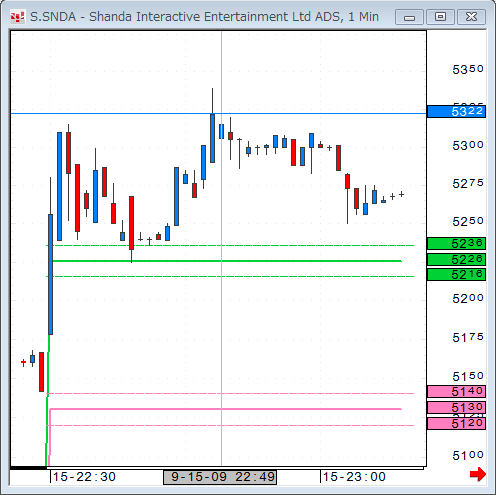
Task: Close the S.SNDA chart window
Action: [x=471, y=17]
